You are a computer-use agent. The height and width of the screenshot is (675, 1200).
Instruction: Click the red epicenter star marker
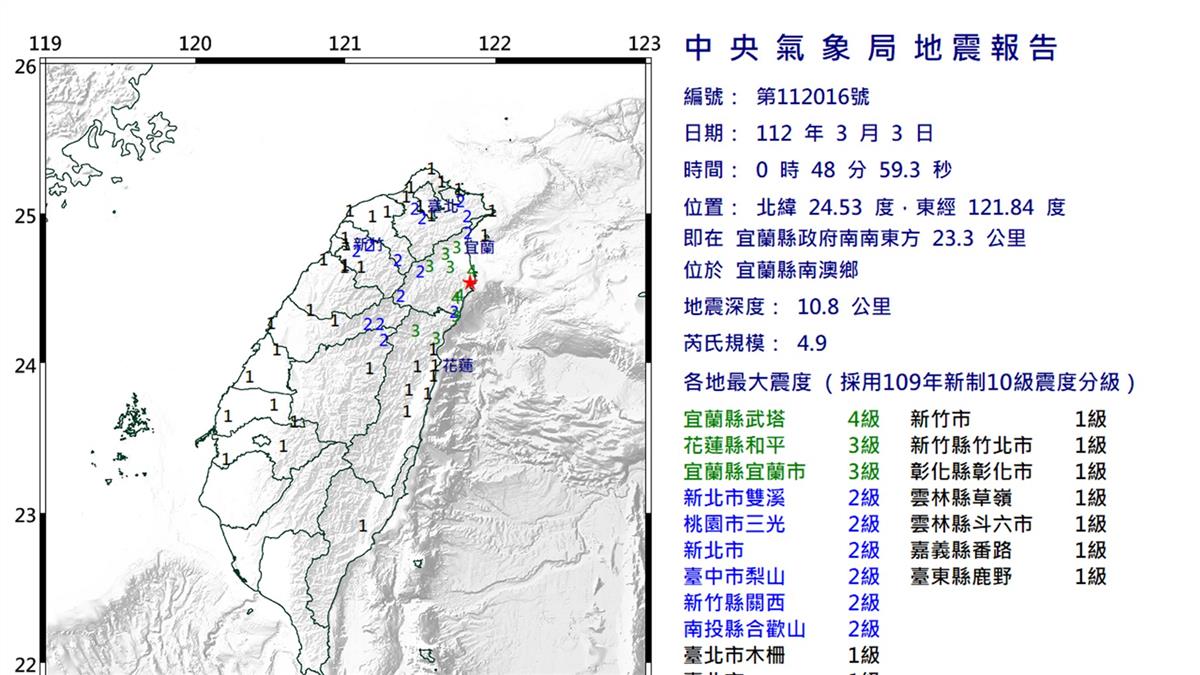[470, 283]
